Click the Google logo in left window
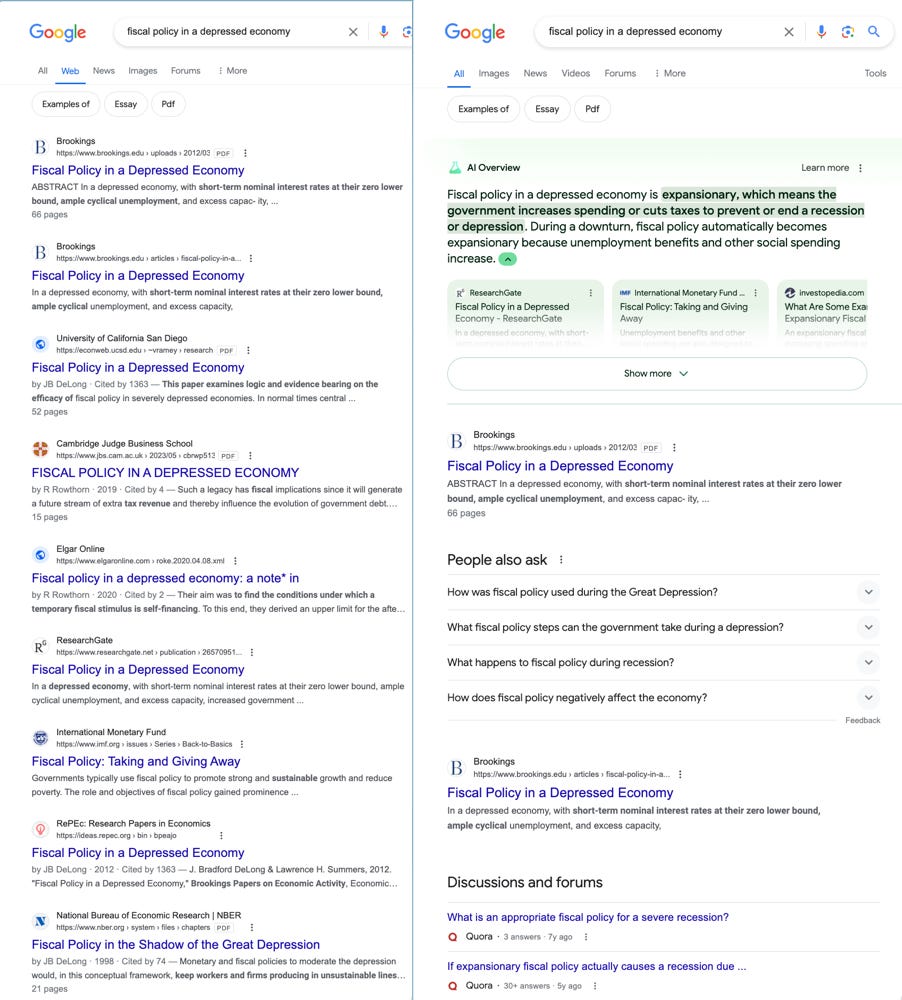The image size is (902, 1000). [x=57, y=32]
